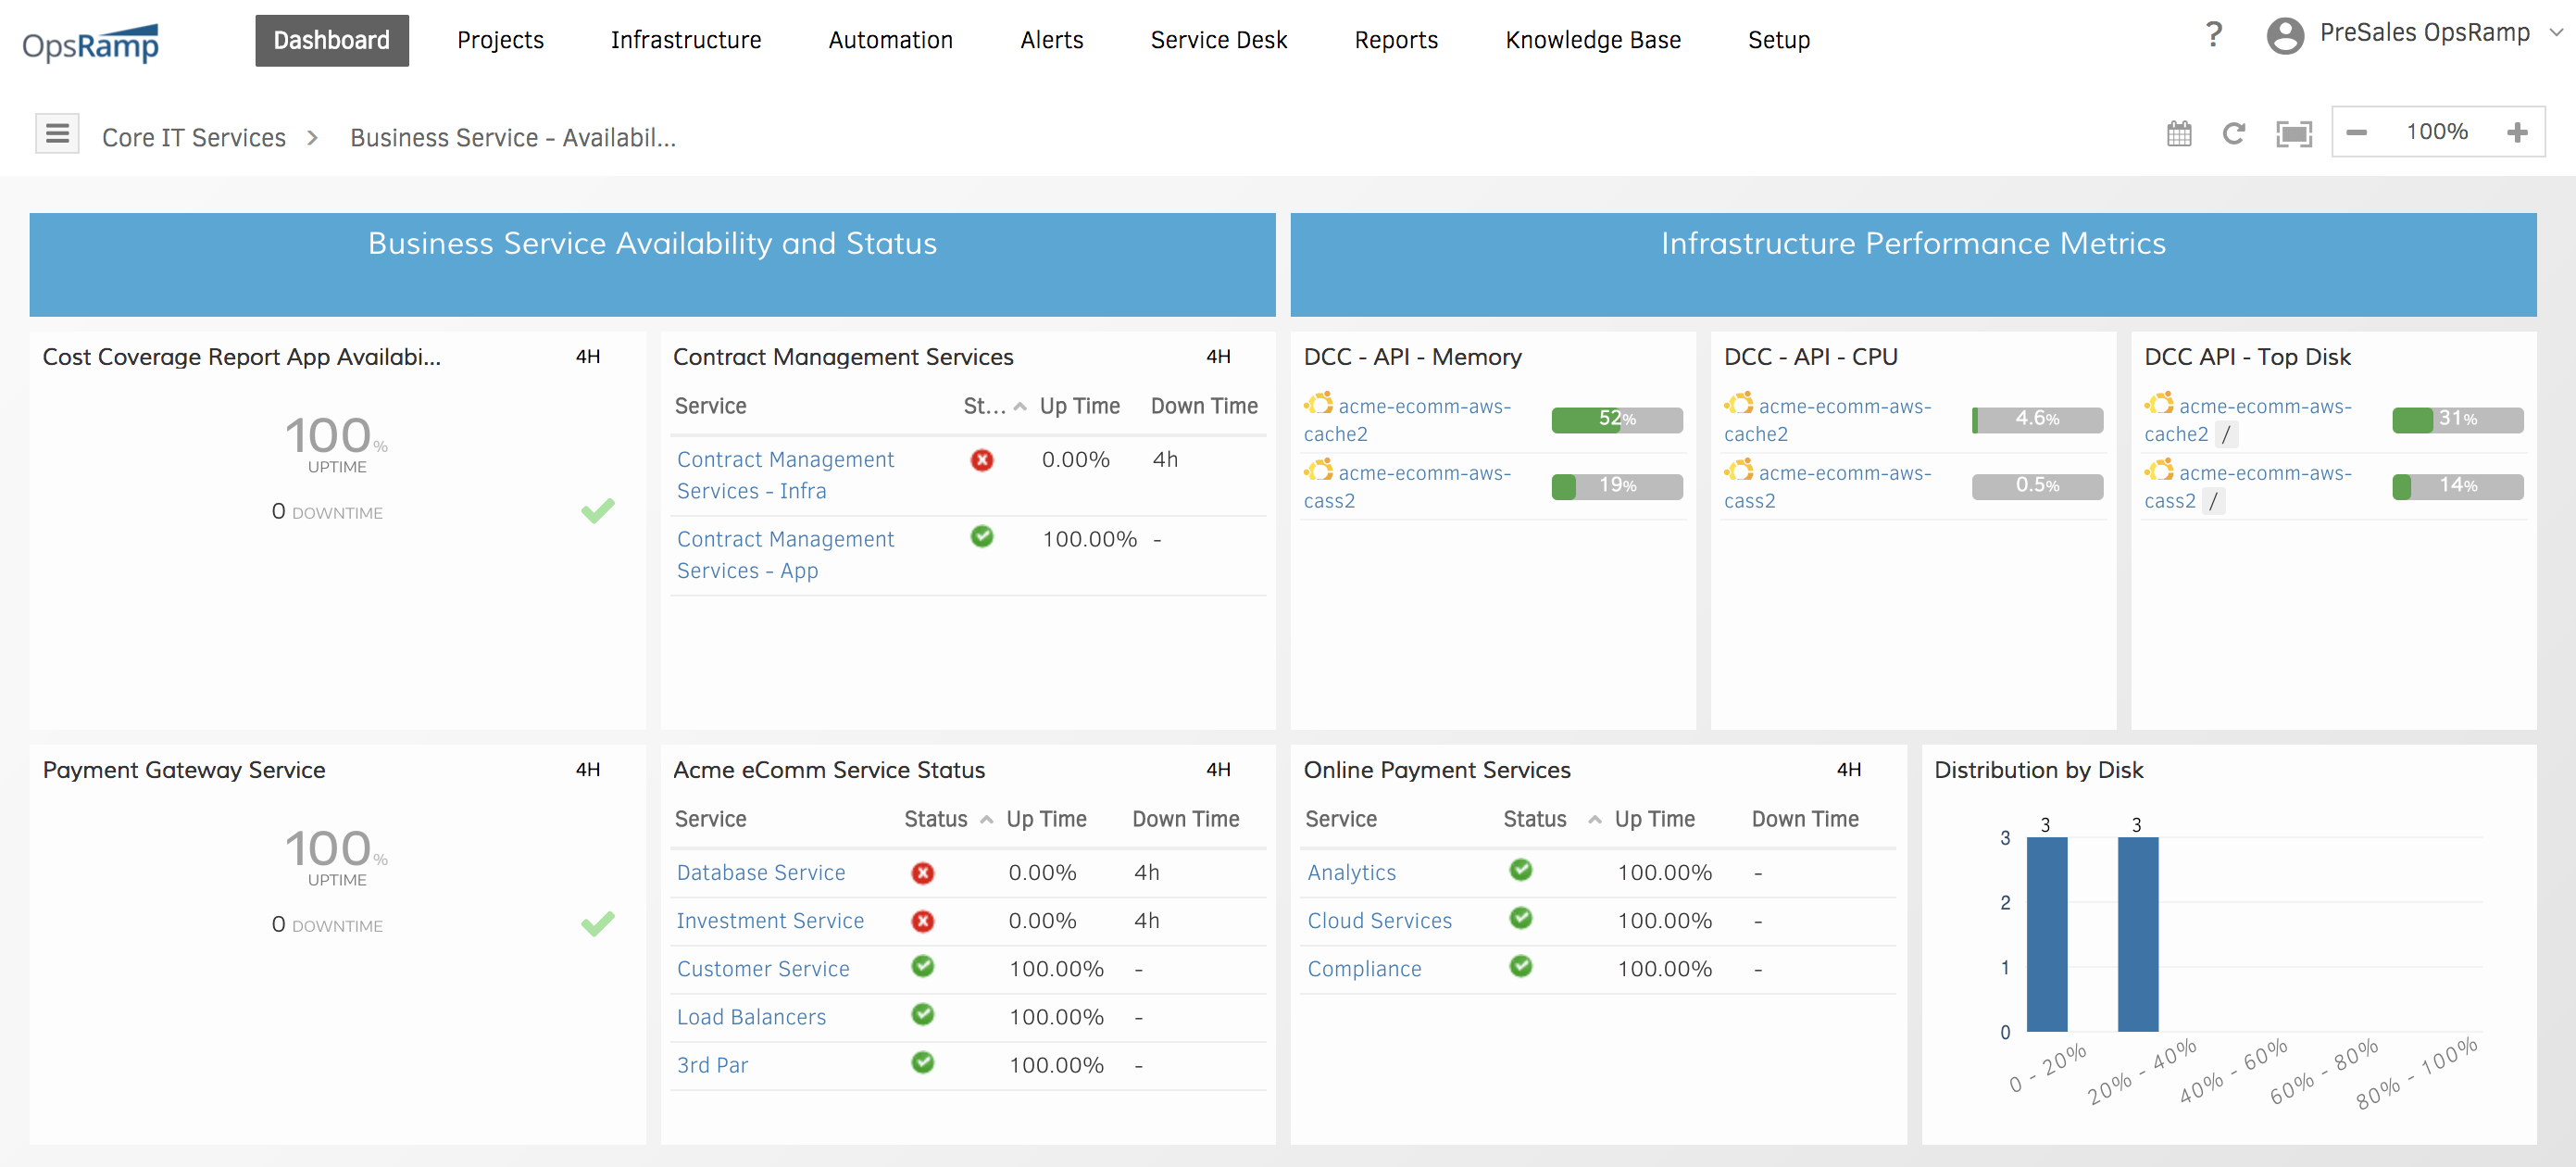This screenshot has height=1167, width=2576.
Task: Refresh the dashboard data
Action: (2236, 133)
